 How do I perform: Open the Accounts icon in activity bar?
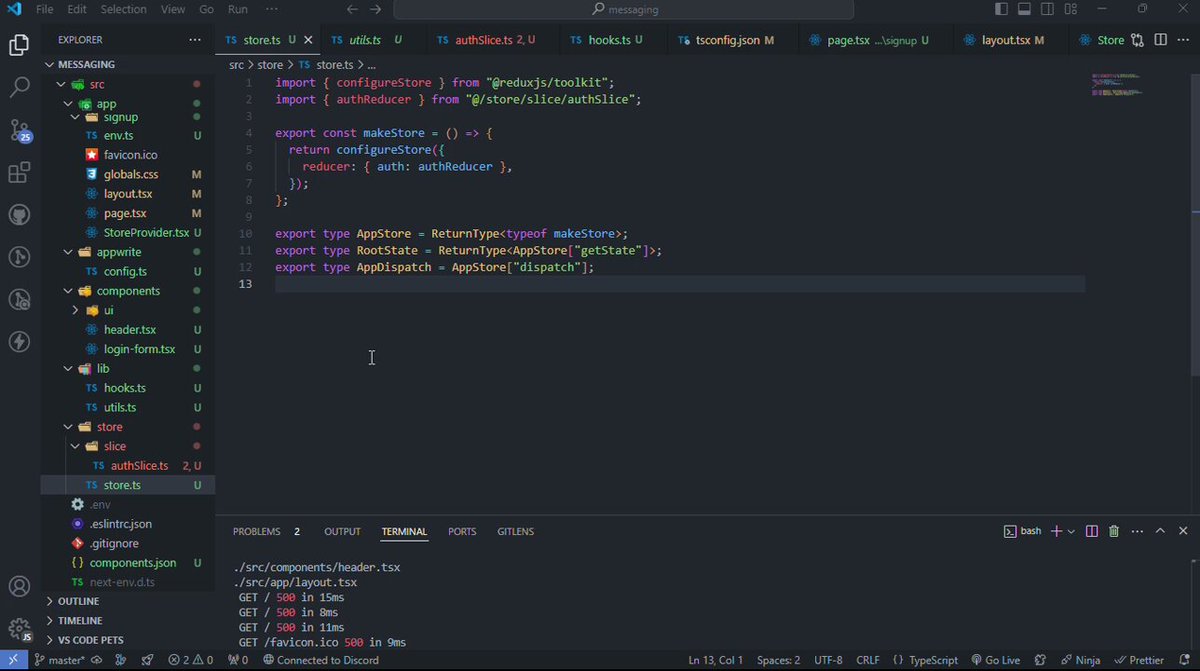pyautogui.click(x=19, y=586)
